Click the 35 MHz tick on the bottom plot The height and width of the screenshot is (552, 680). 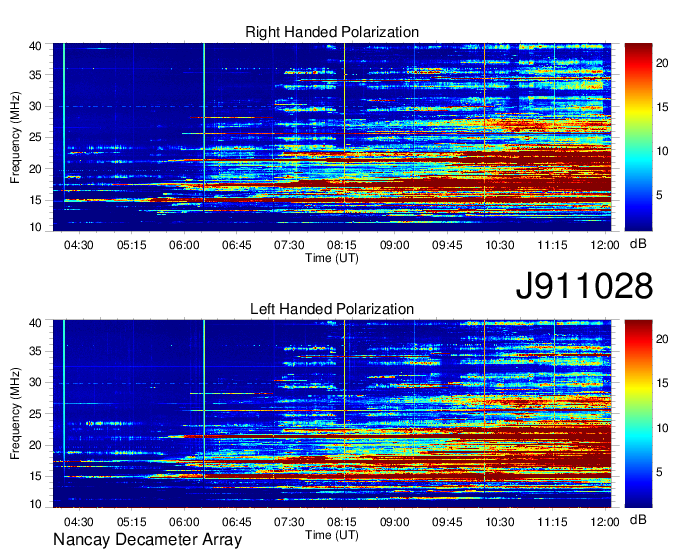pyautogui.click(x=35, y=351)
